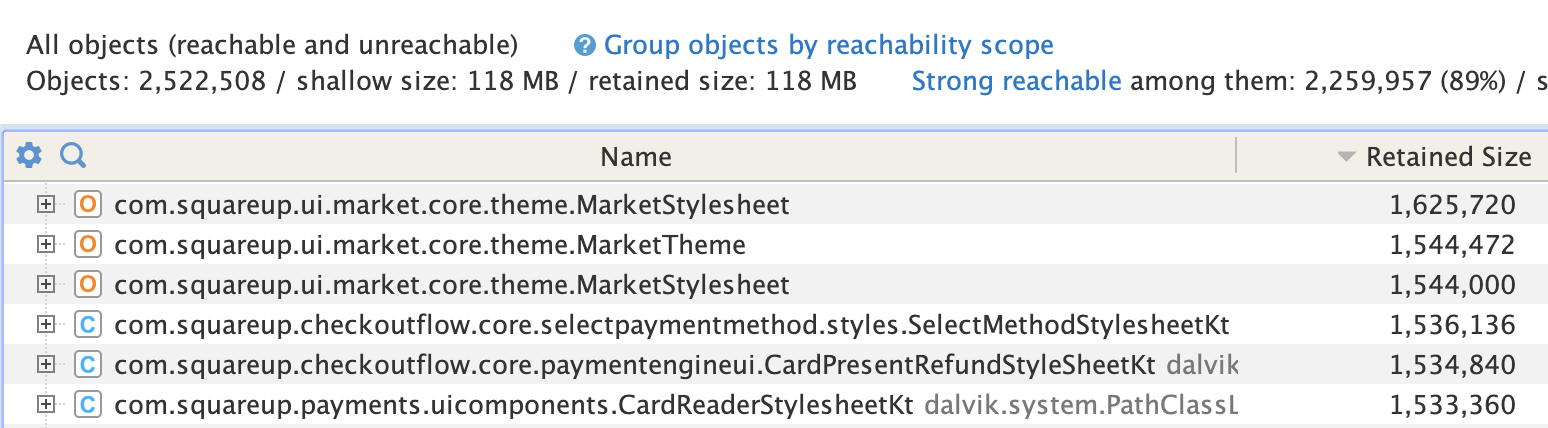Click retained size value 1,544,472

(1452, 245)
